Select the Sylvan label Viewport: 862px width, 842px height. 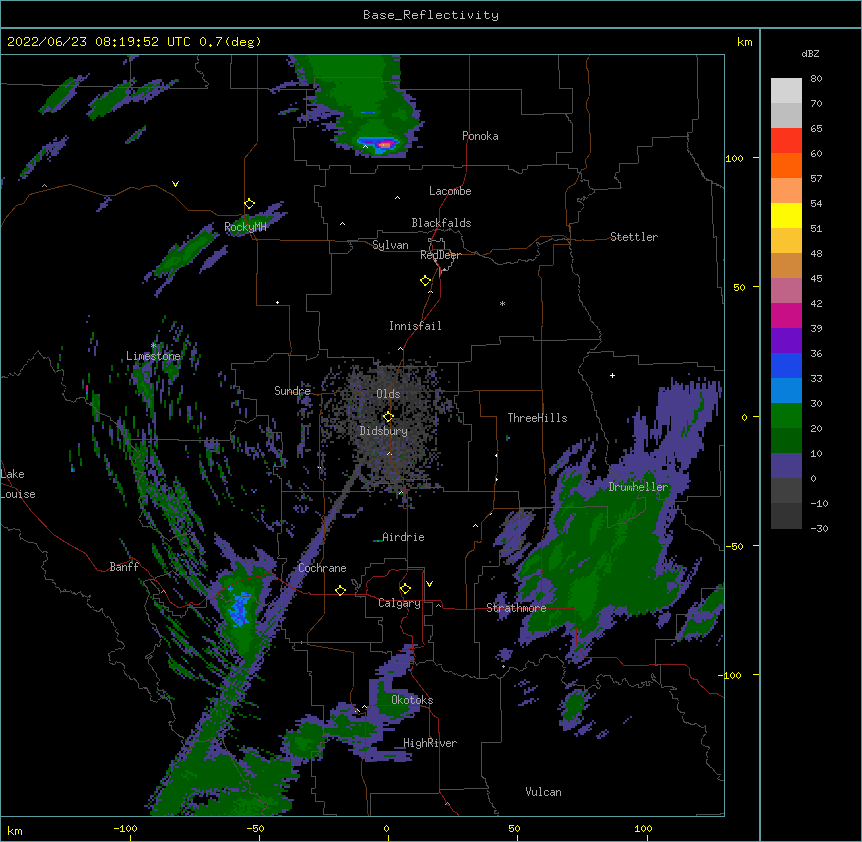(x=390, y=245)
